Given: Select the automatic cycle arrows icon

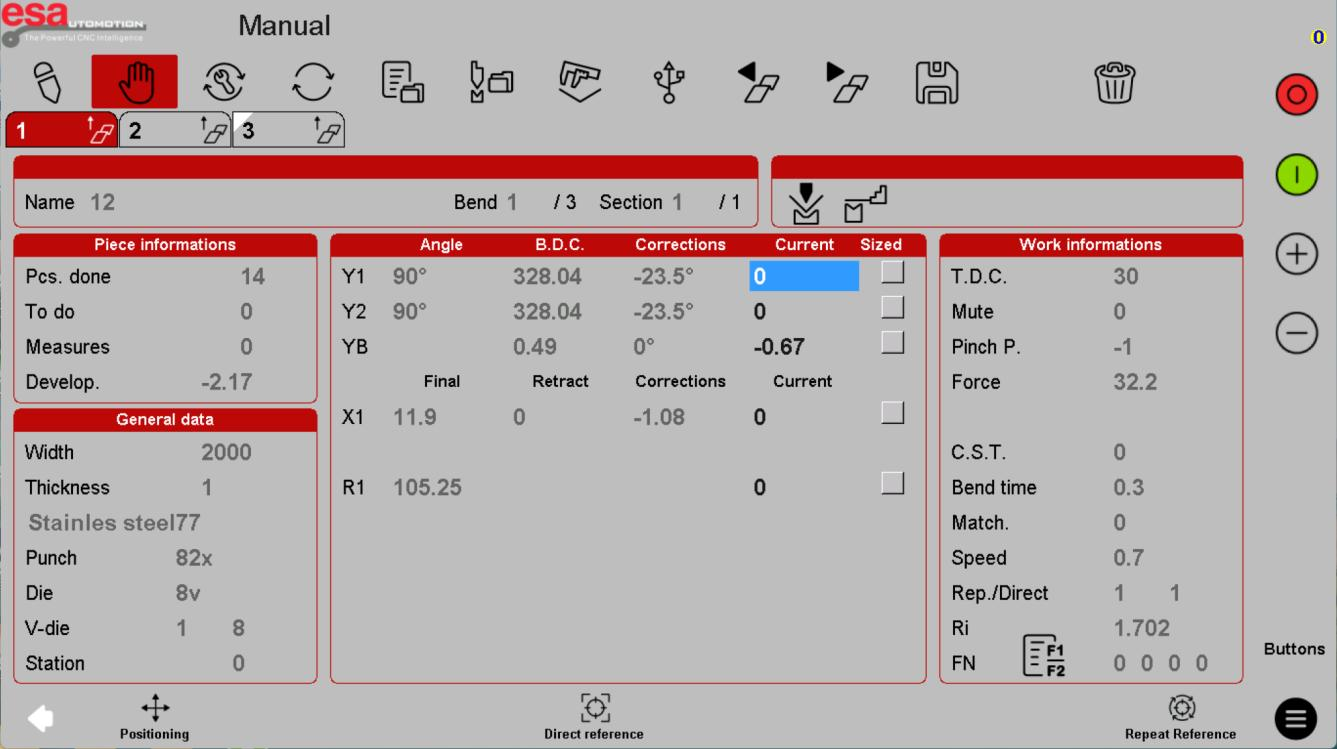Looking at the screenshot, I should pyautogui.click(x=313, y=82).
